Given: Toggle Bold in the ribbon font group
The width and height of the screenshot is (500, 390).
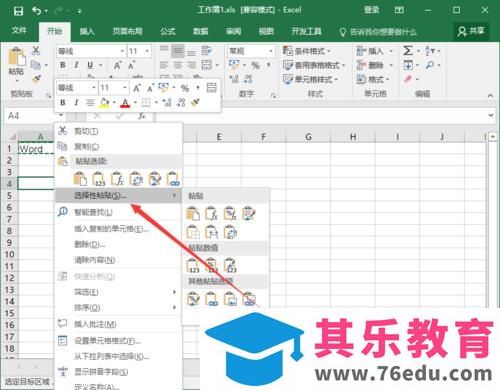Looking at the screenshot, I should click(x=63, y=65).
